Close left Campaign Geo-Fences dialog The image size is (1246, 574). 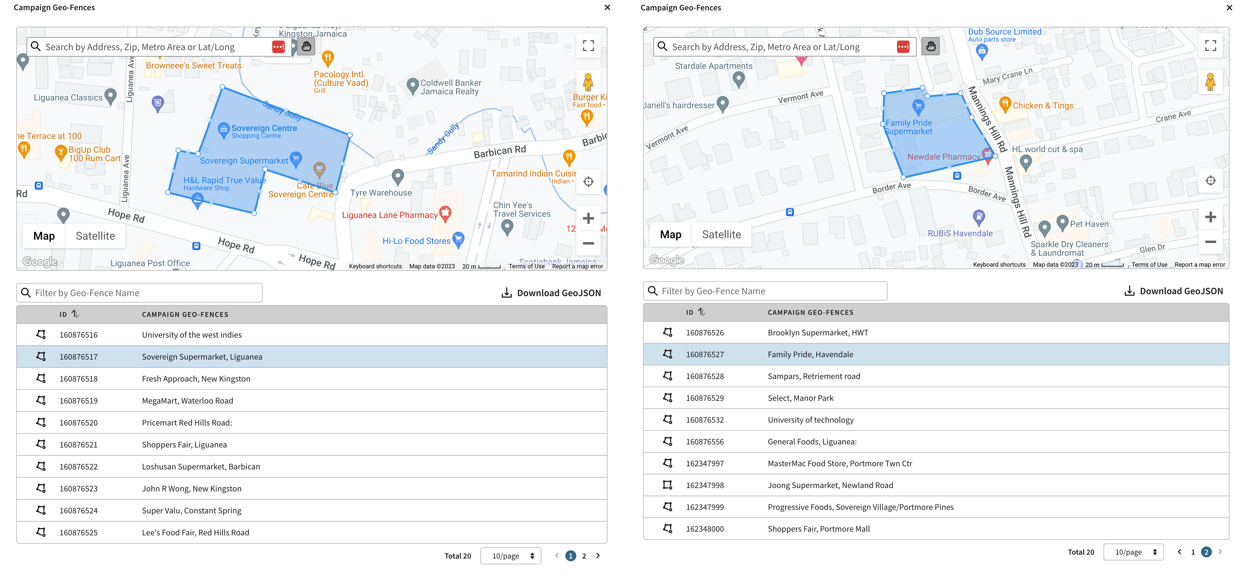pyautogui.click(x=607, y=8)
